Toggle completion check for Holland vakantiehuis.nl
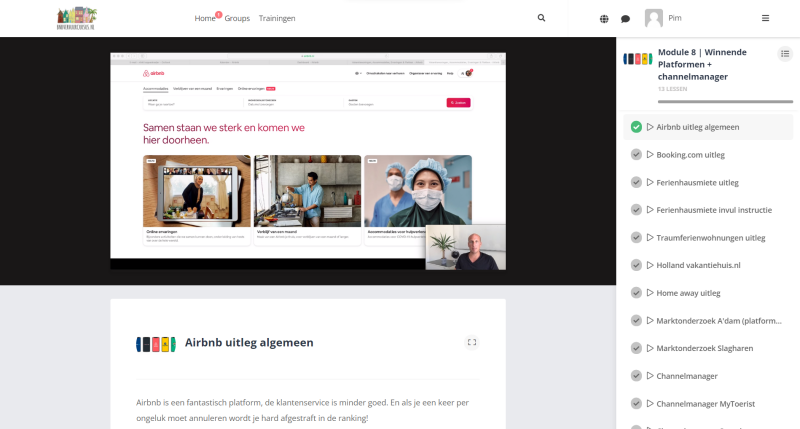Viewport: 800px width, 429px height. coord(636,265)
